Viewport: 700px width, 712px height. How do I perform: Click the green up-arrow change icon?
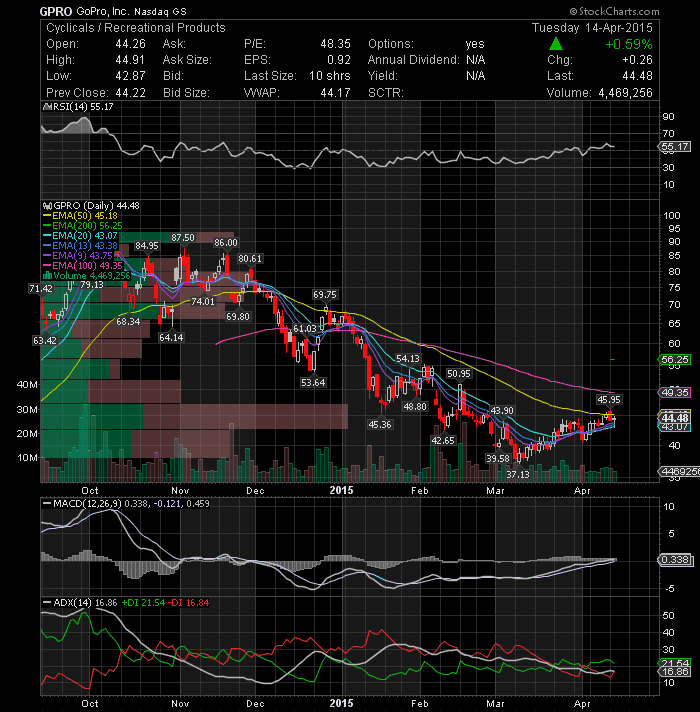556,44
